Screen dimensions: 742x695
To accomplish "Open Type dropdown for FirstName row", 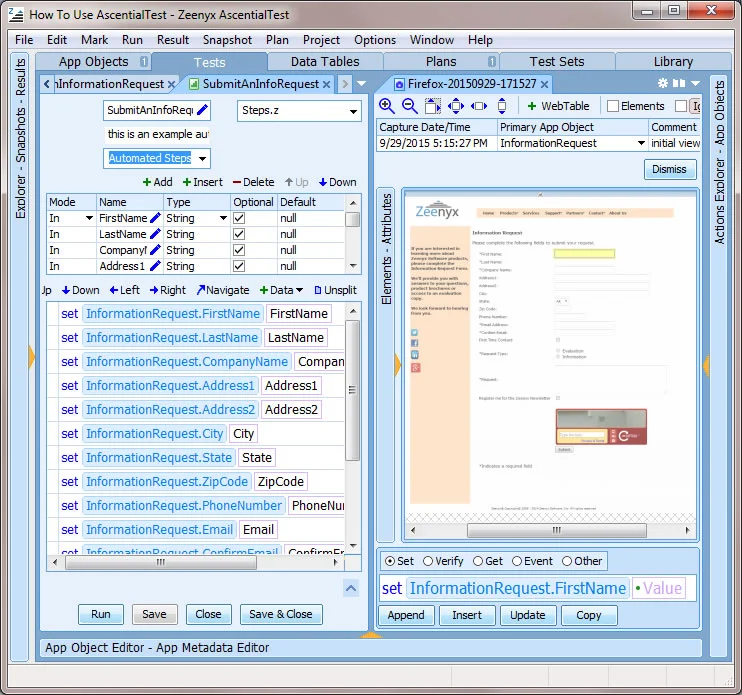I will click(223, 218).
